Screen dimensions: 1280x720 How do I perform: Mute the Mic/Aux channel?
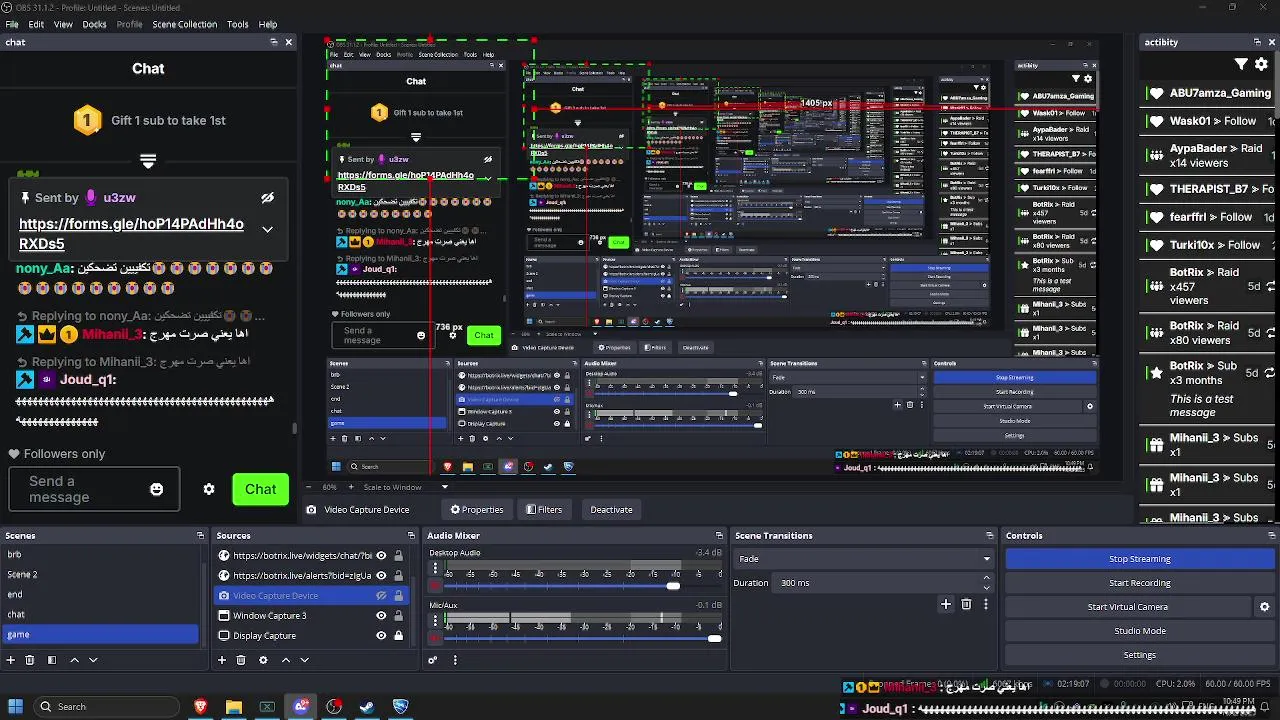point(434,638)
